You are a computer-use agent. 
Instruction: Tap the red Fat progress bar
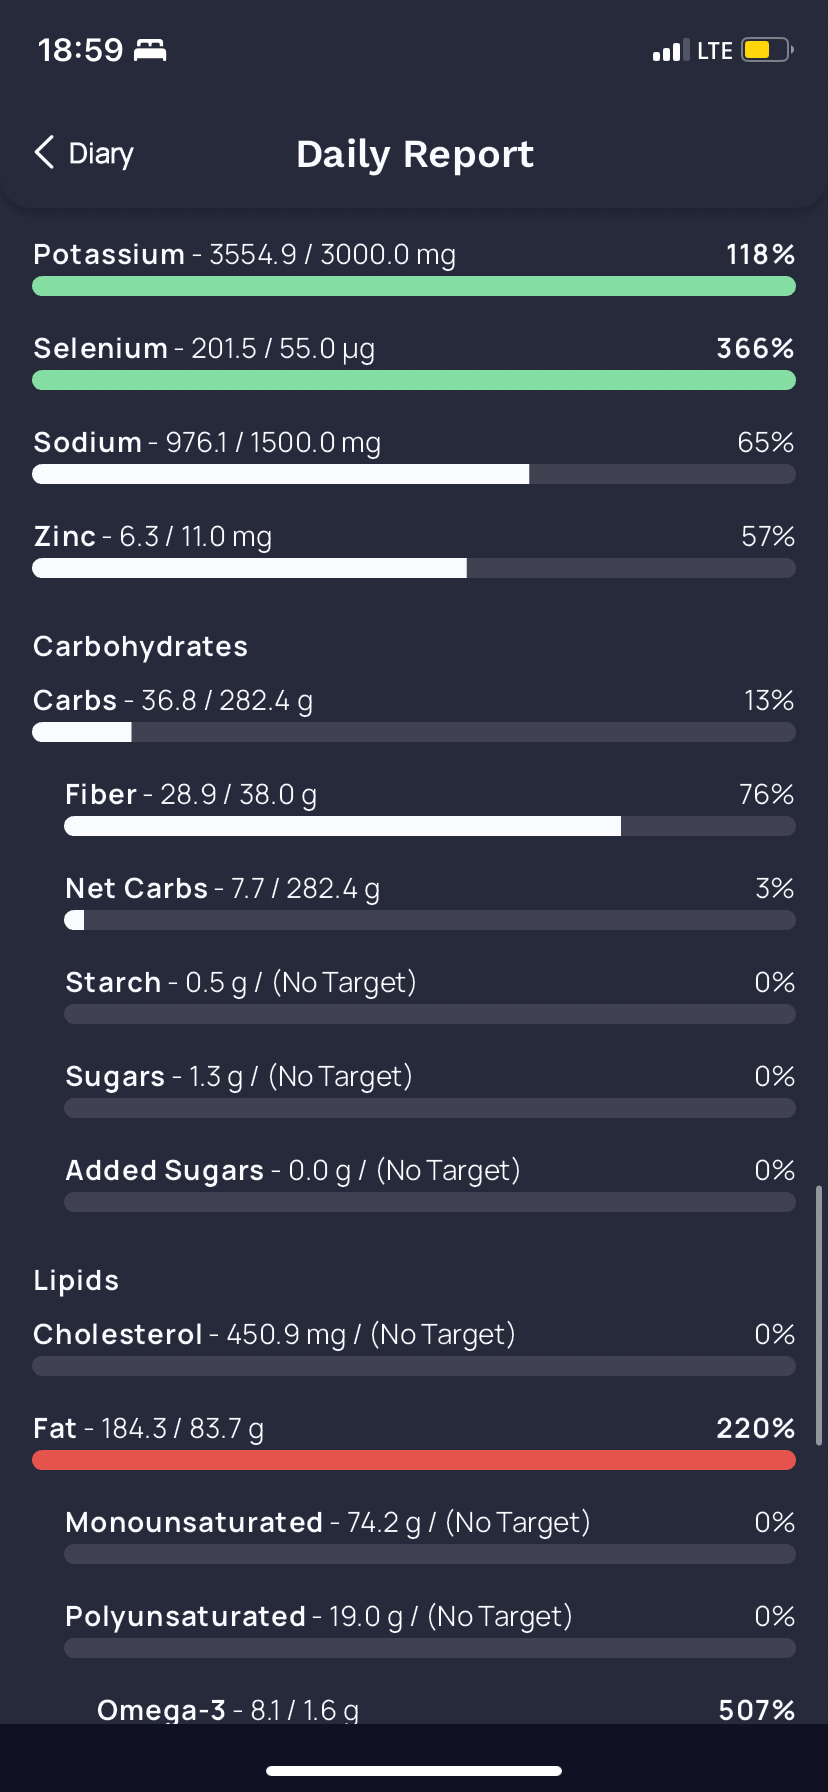(x=414, y=1460)
